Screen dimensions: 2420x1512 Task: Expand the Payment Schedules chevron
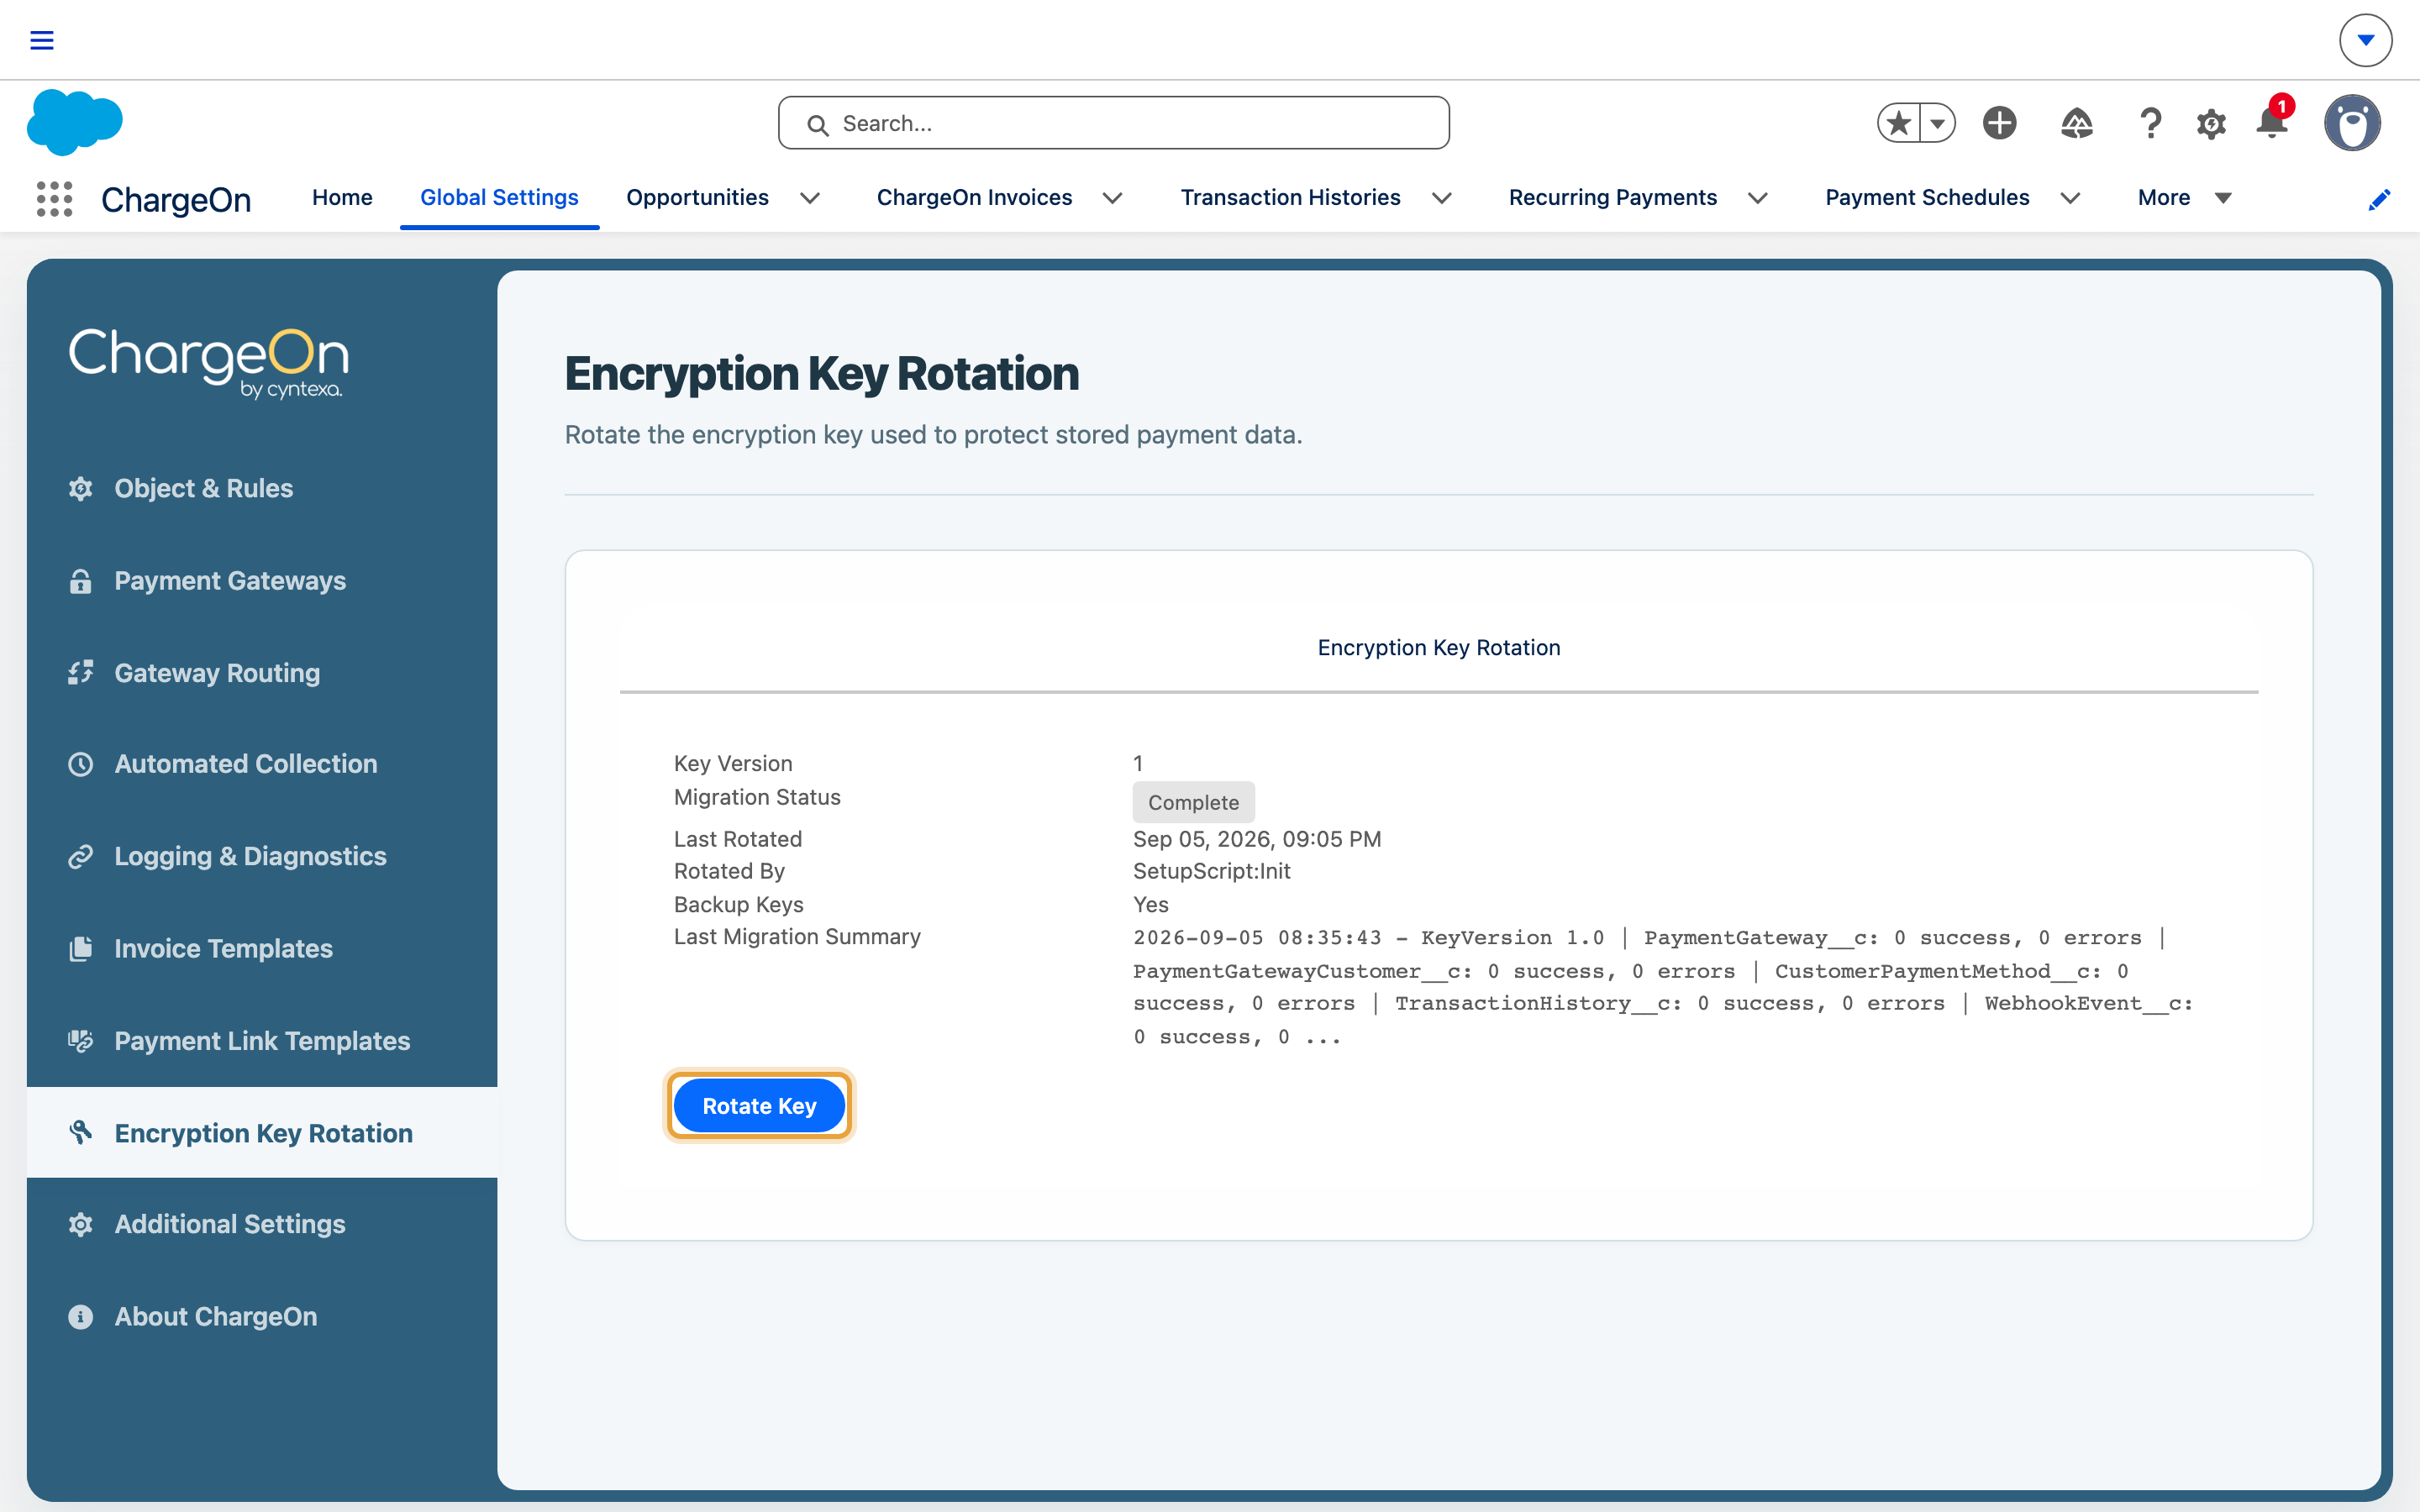click(2070, 198)
